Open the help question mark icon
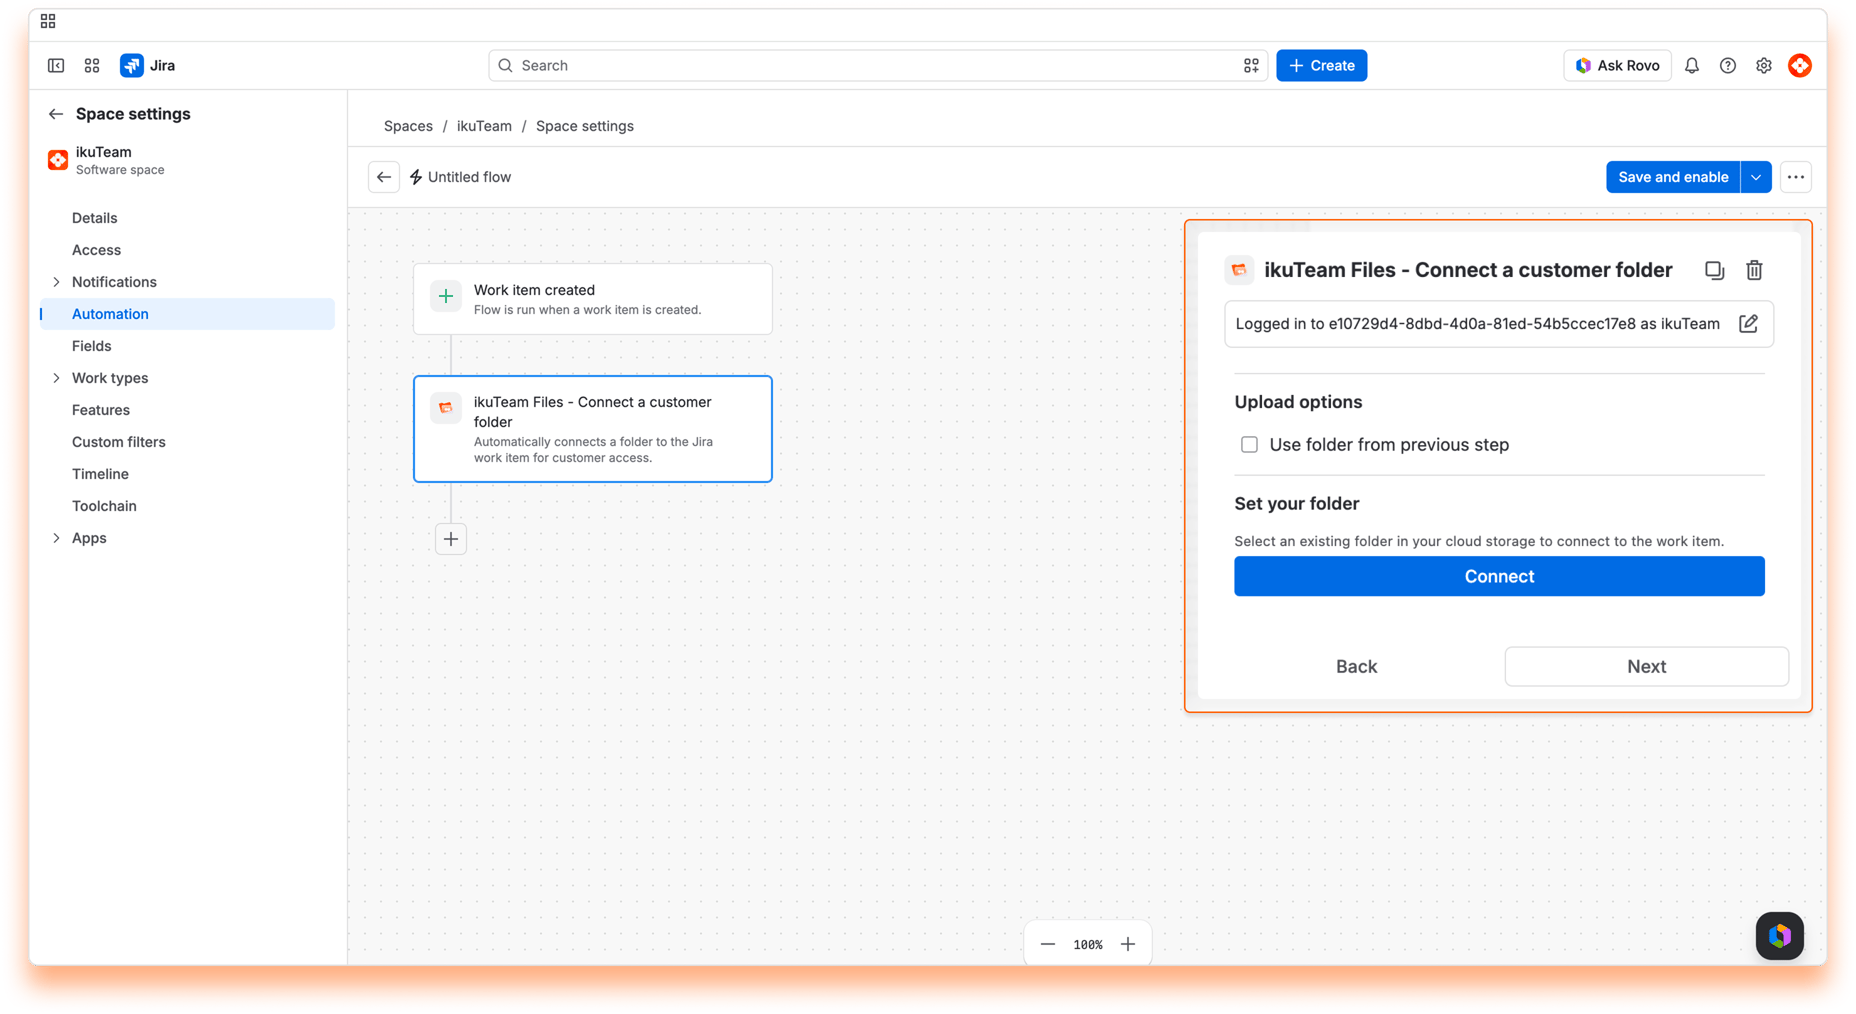 [x=1728, y=65]
